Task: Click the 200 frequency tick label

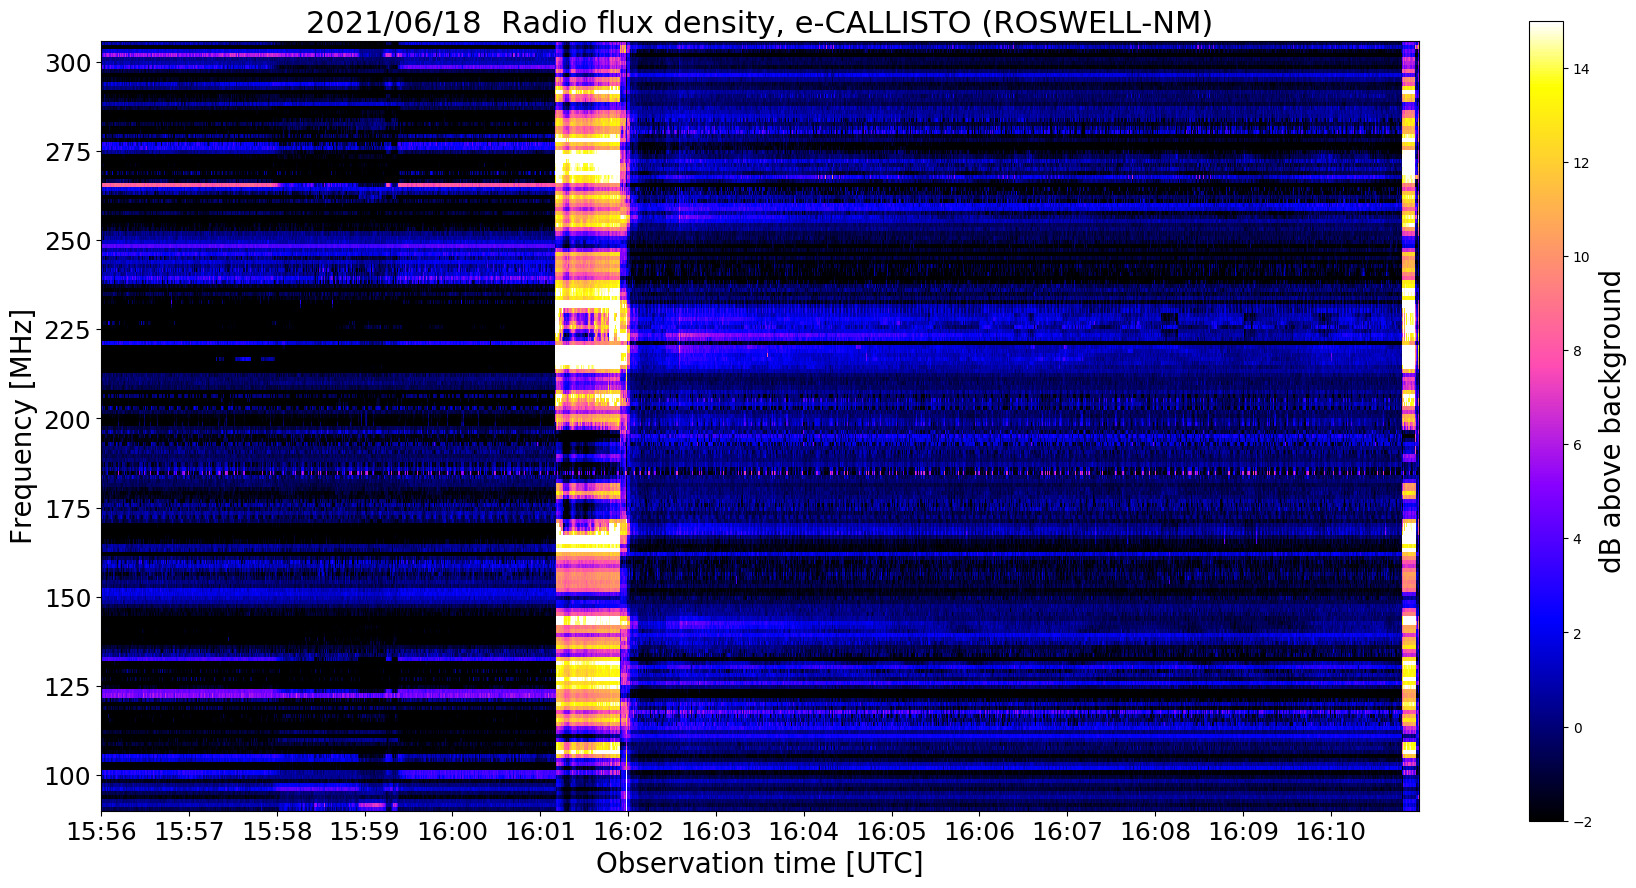Action: 68,419
